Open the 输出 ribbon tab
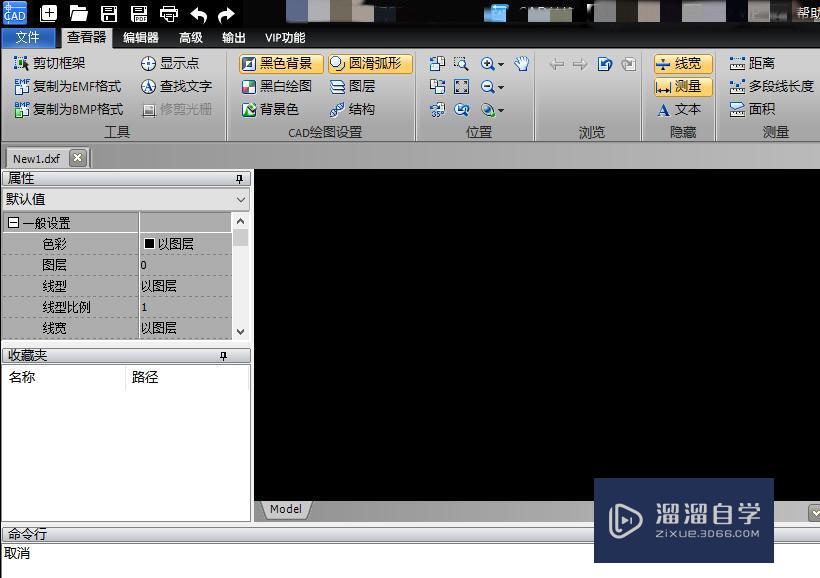 233,37
